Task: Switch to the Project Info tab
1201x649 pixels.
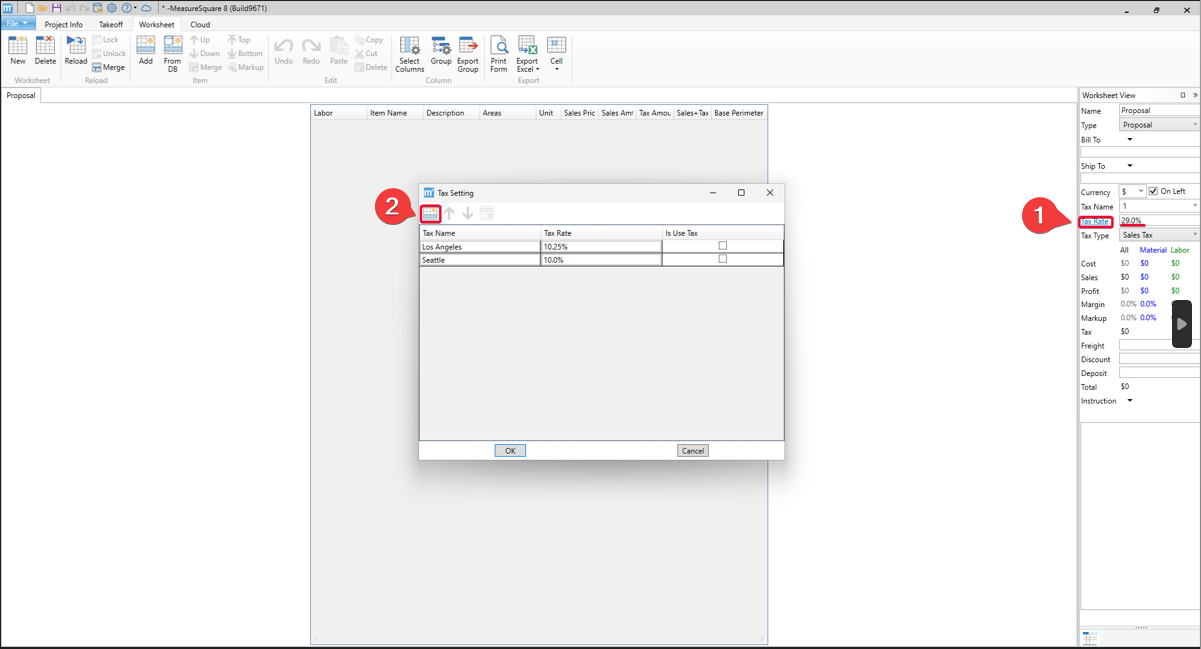Action: [64, 24]
